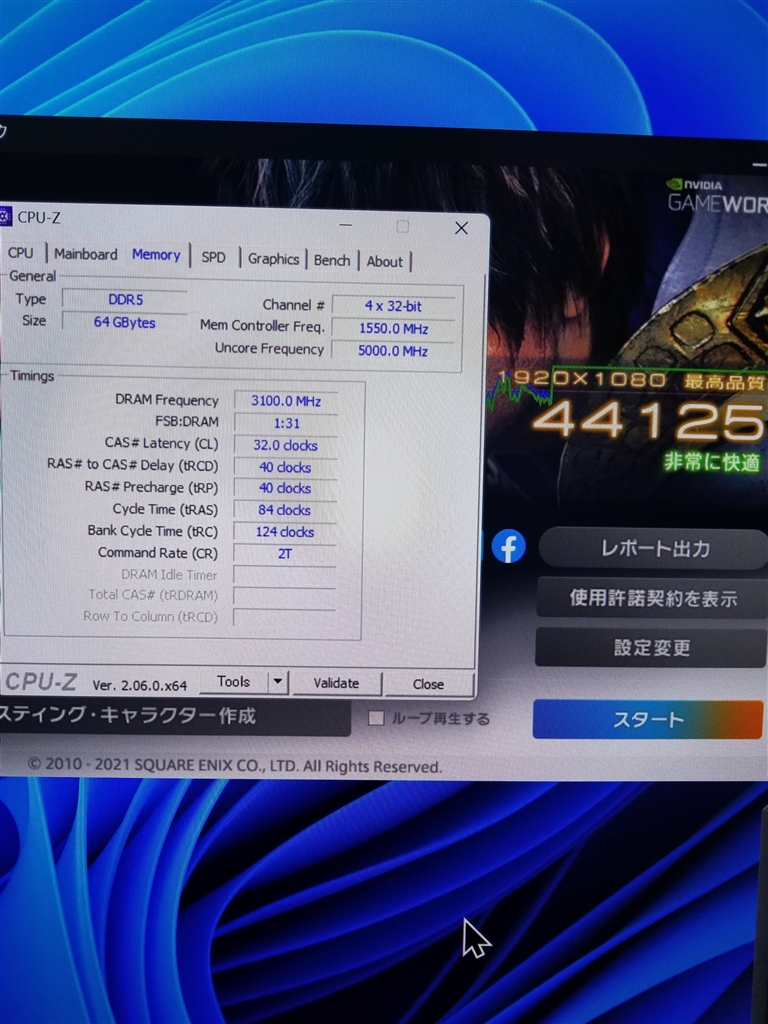This screenshot has width=768, height=1024.
Task: Click the 1550.0 MHz controller frequency value
Action: point(393,328)
